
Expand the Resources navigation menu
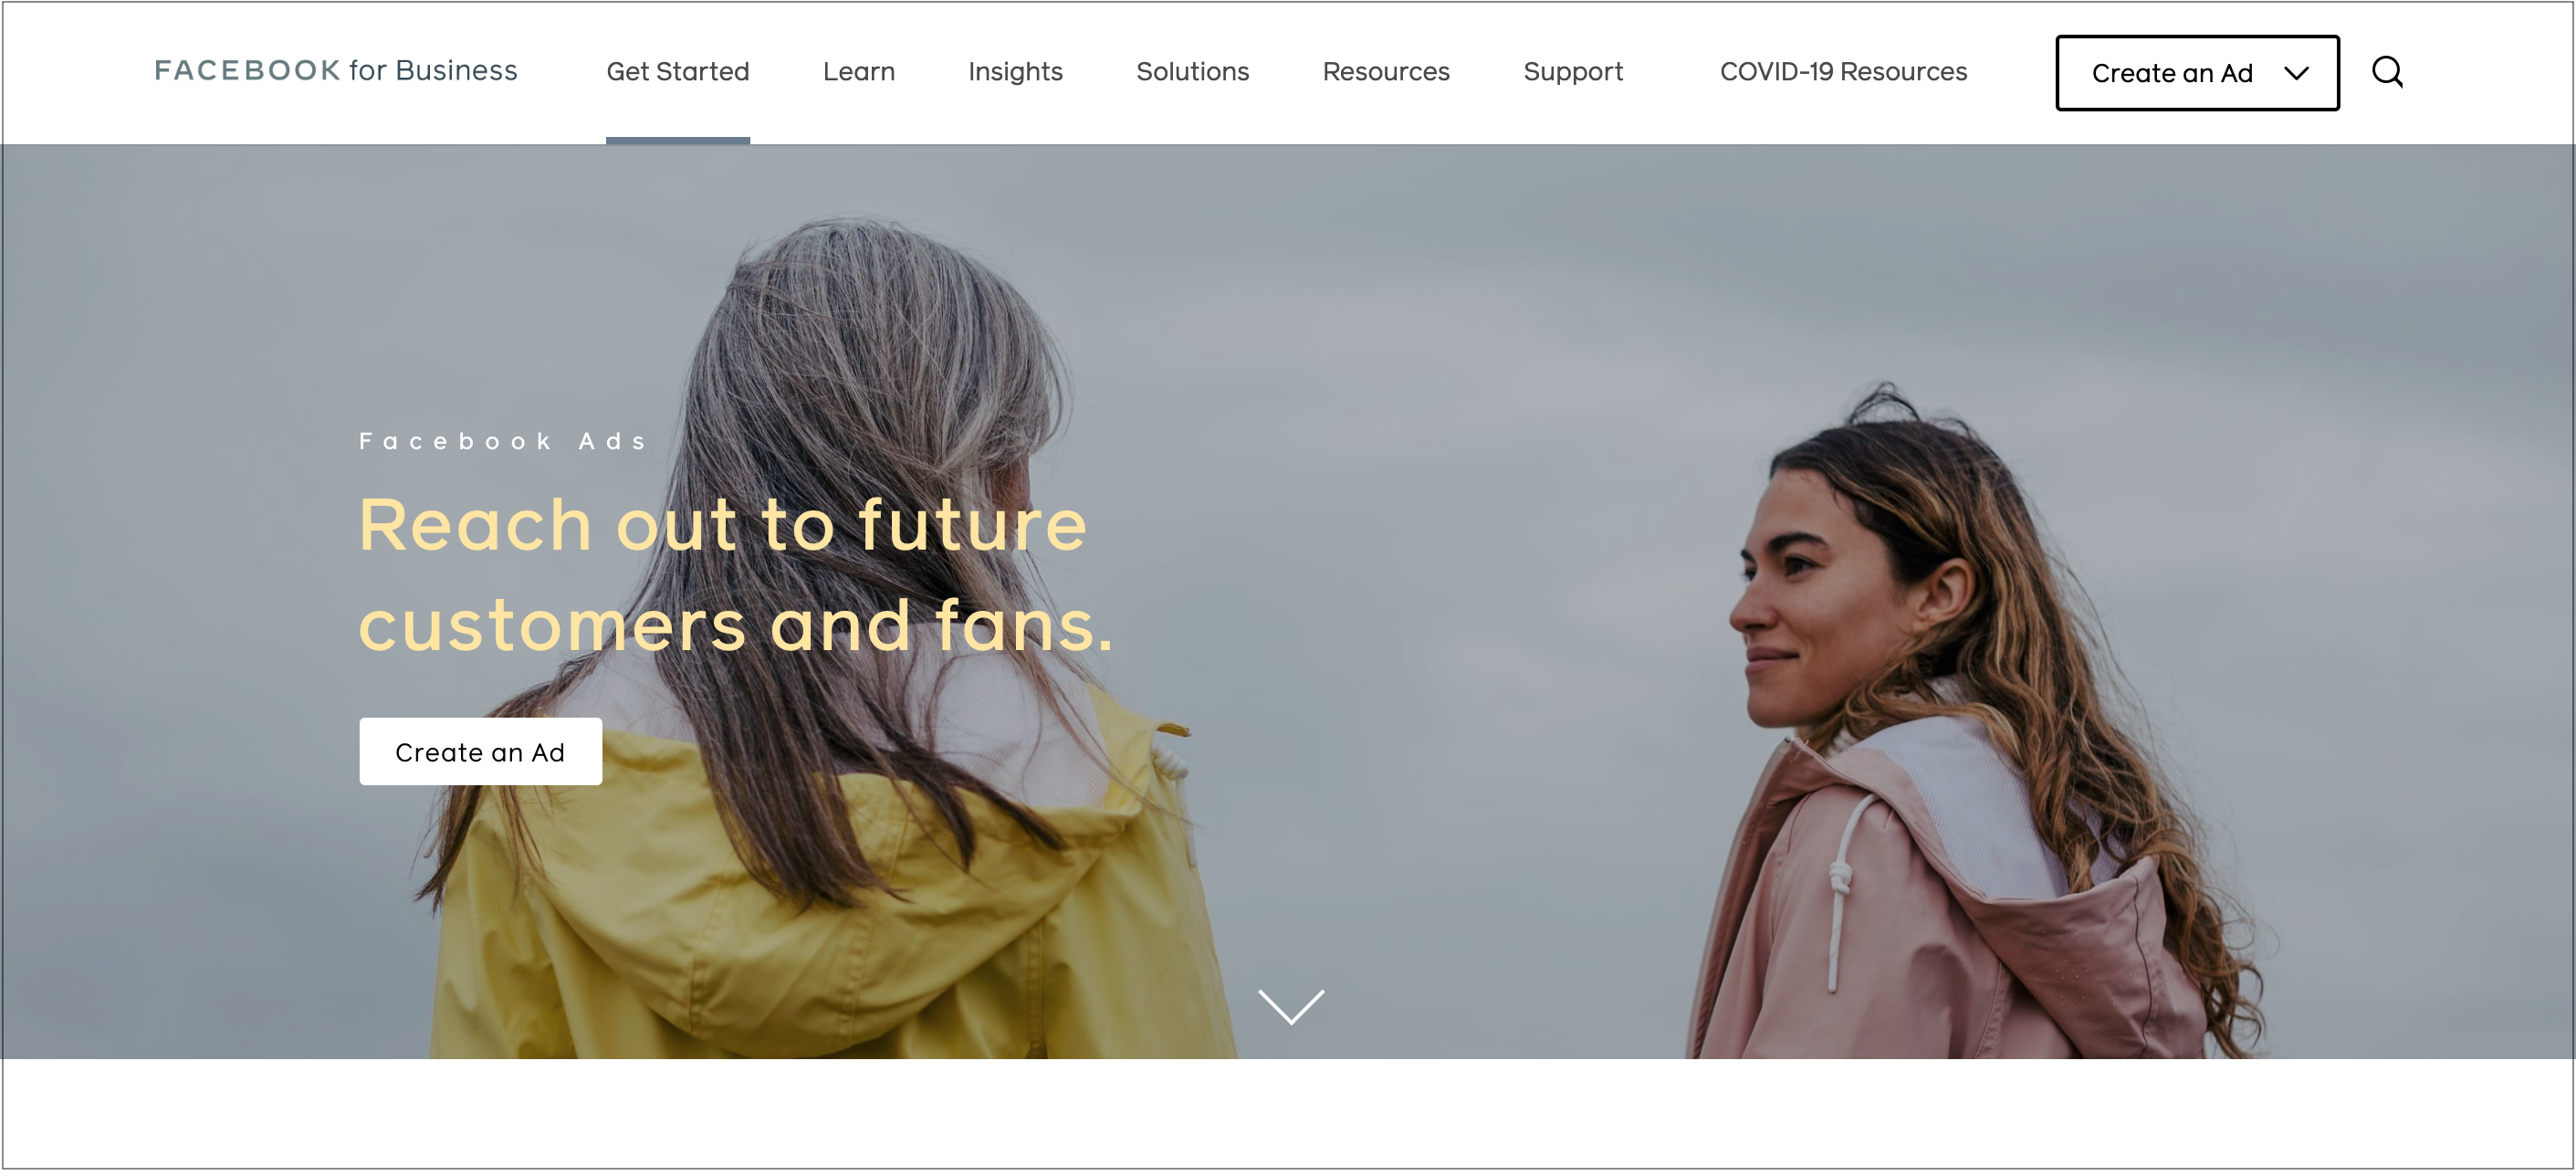1387,72
